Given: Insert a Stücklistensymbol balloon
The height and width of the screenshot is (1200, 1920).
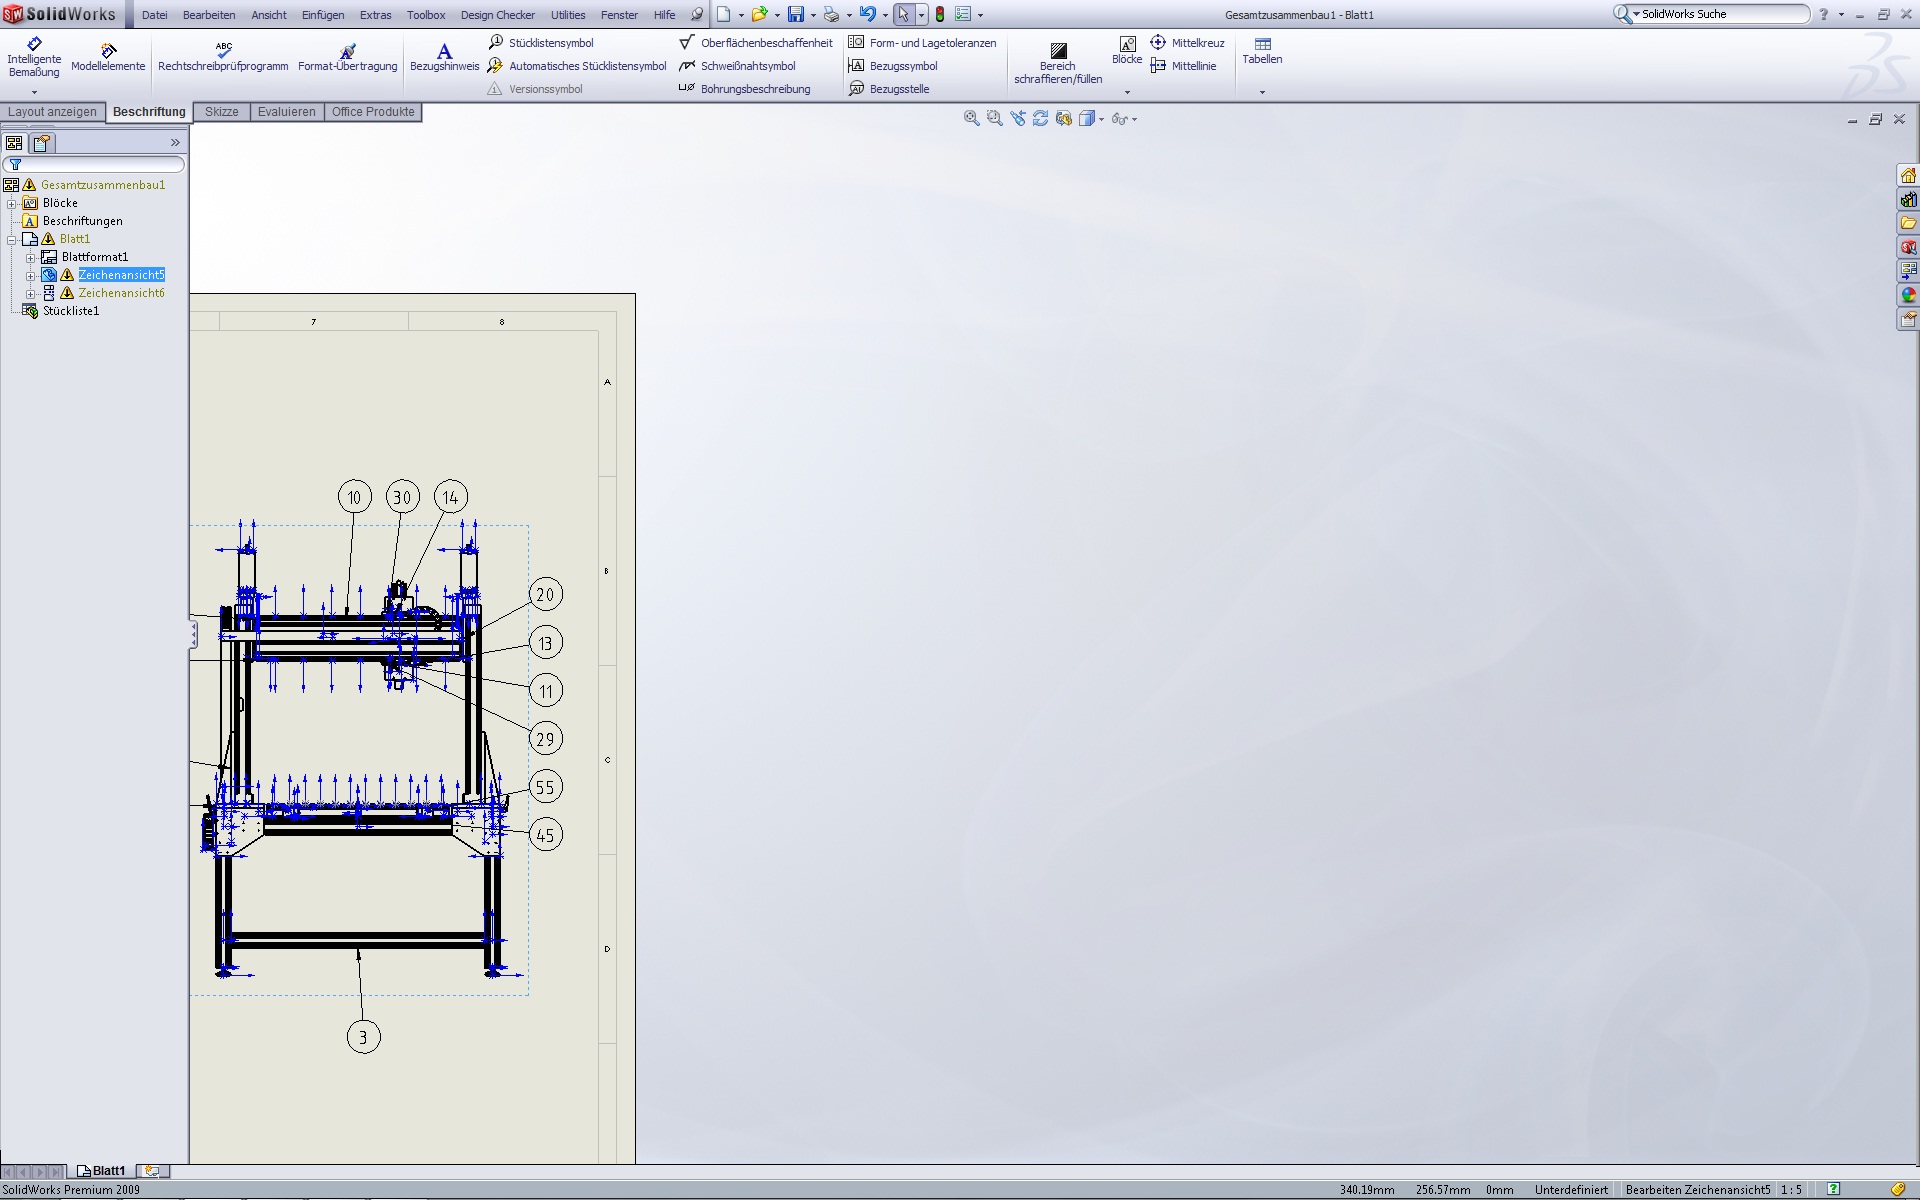Looking at the screenshot, I should click(541, 43).
